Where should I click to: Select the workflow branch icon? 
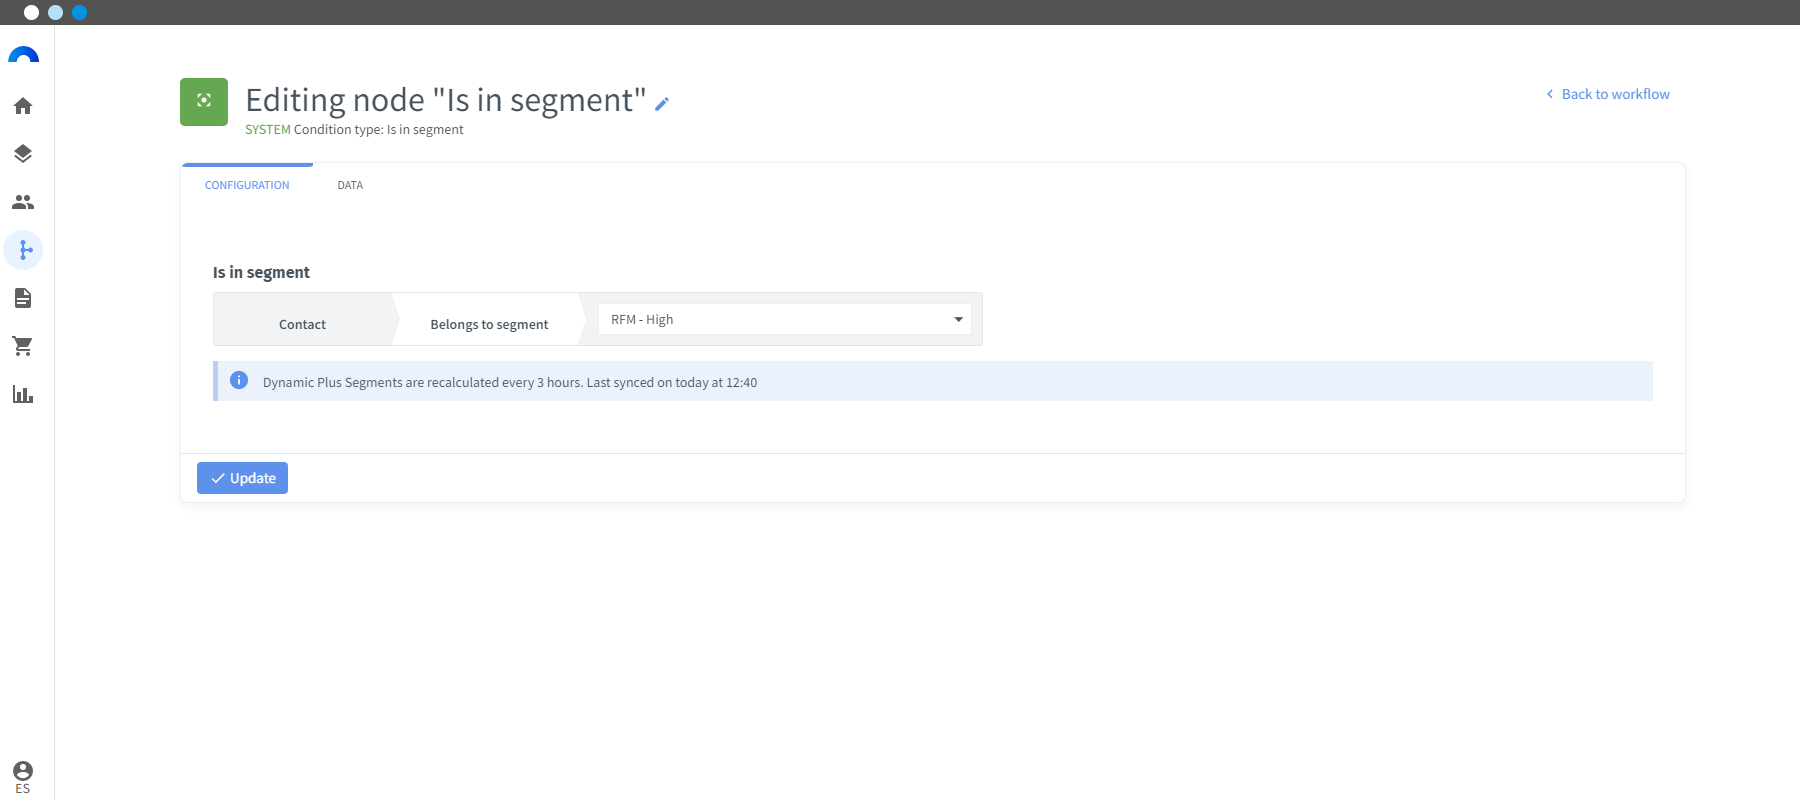pyautogui.click(x=23, y=250)
